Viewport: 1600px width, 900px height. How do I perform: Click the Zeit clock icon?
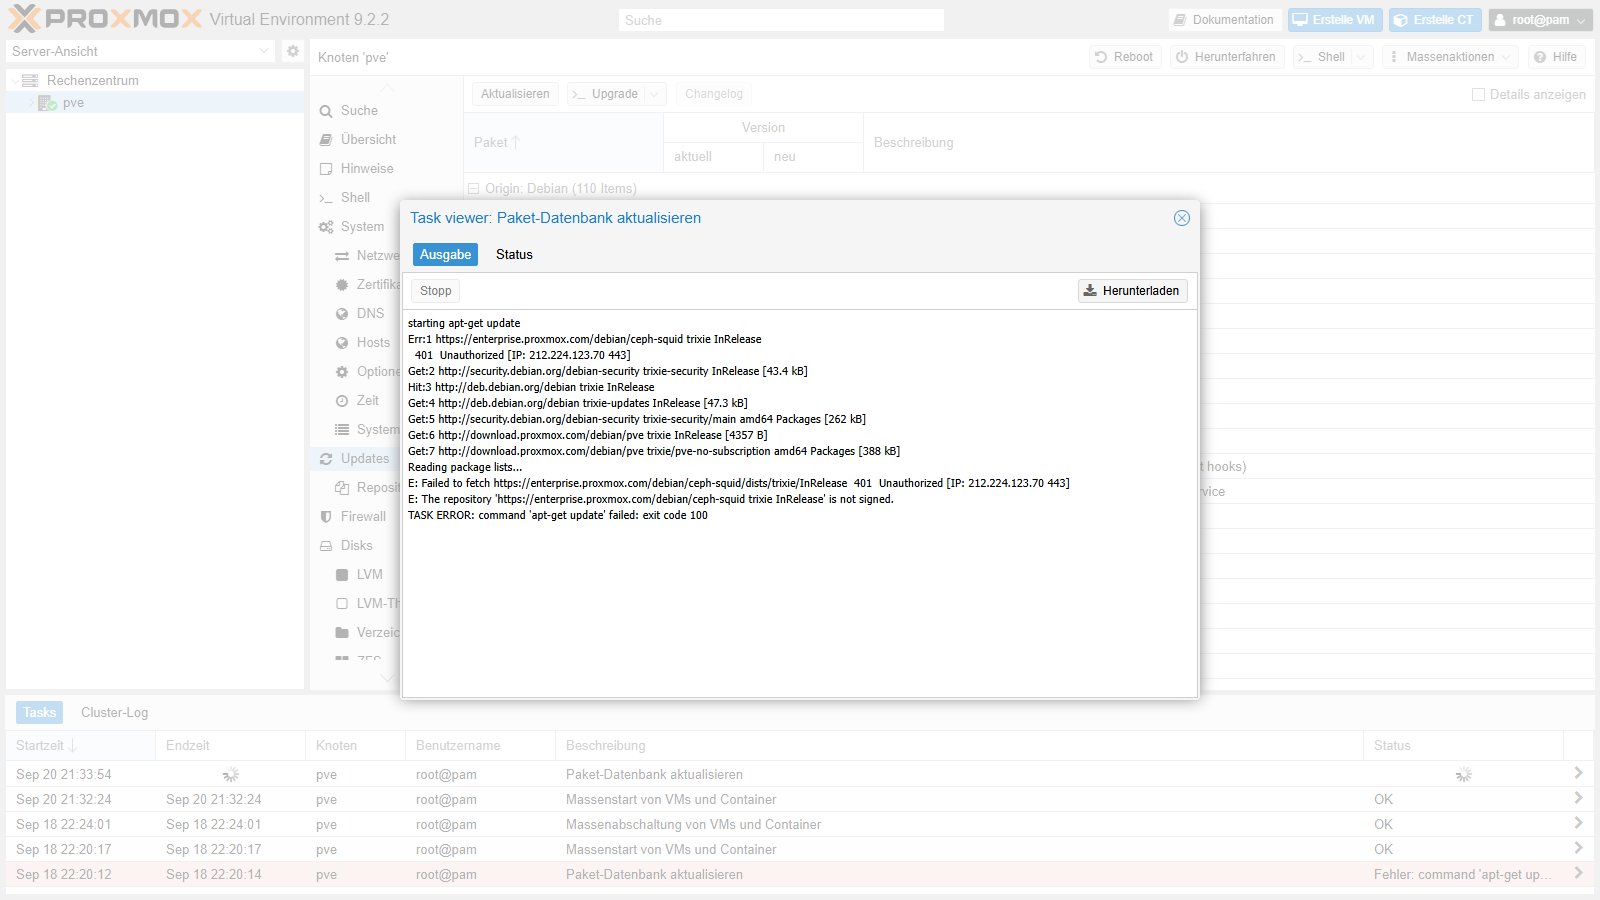342,401
